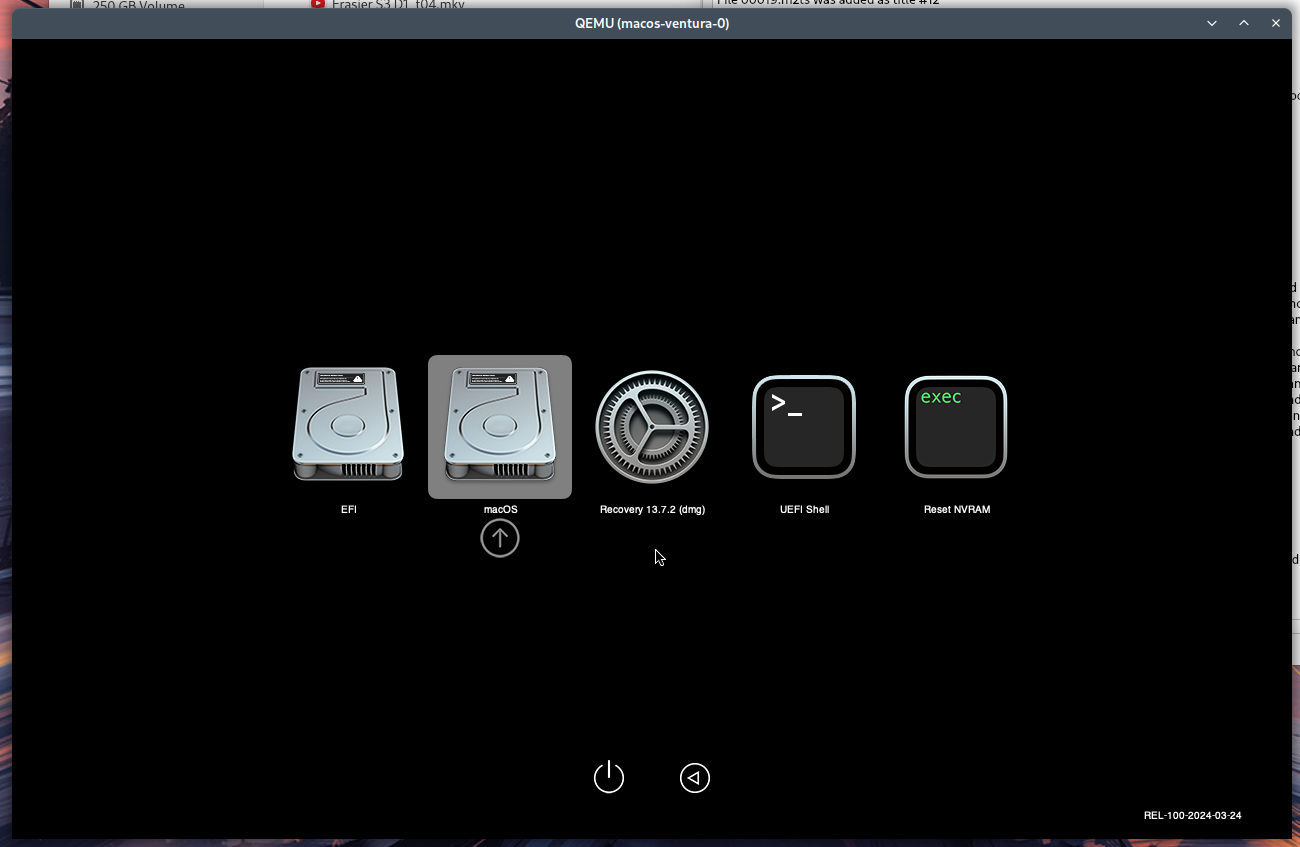Click the QEMU window title bar
This screenshot has height=847, width=1300.
click(652, 23)
